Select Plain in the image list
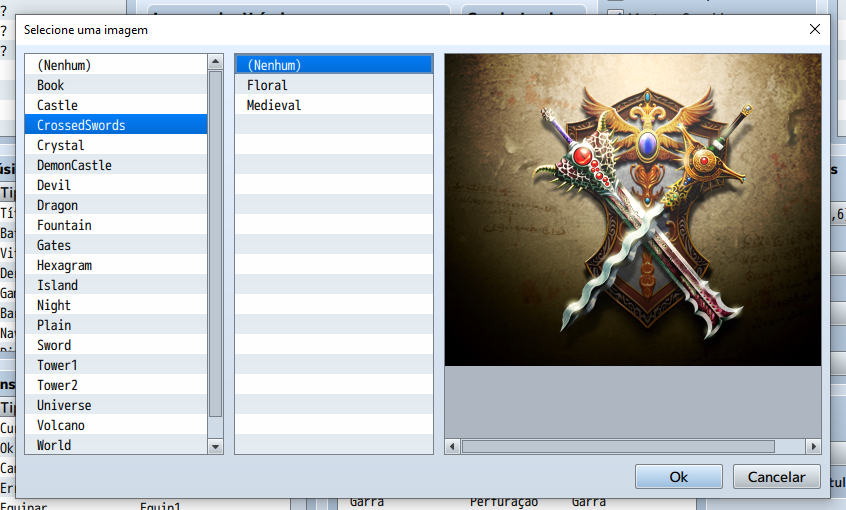 116,325
